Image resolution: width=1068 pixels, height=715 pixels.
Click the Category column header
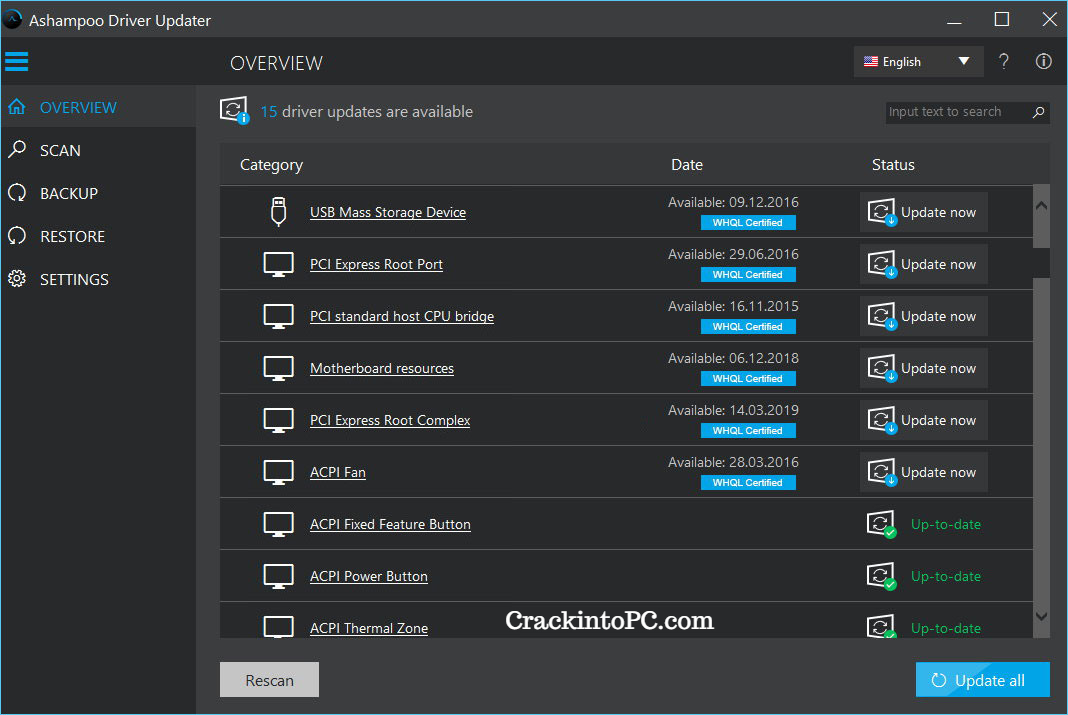271,165
